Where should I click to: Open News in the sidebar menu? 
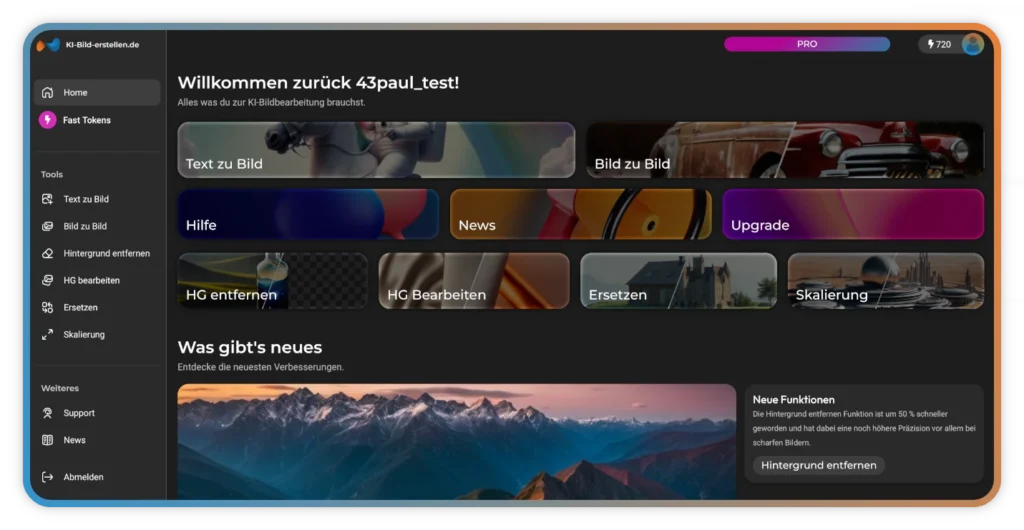(74, 440)
